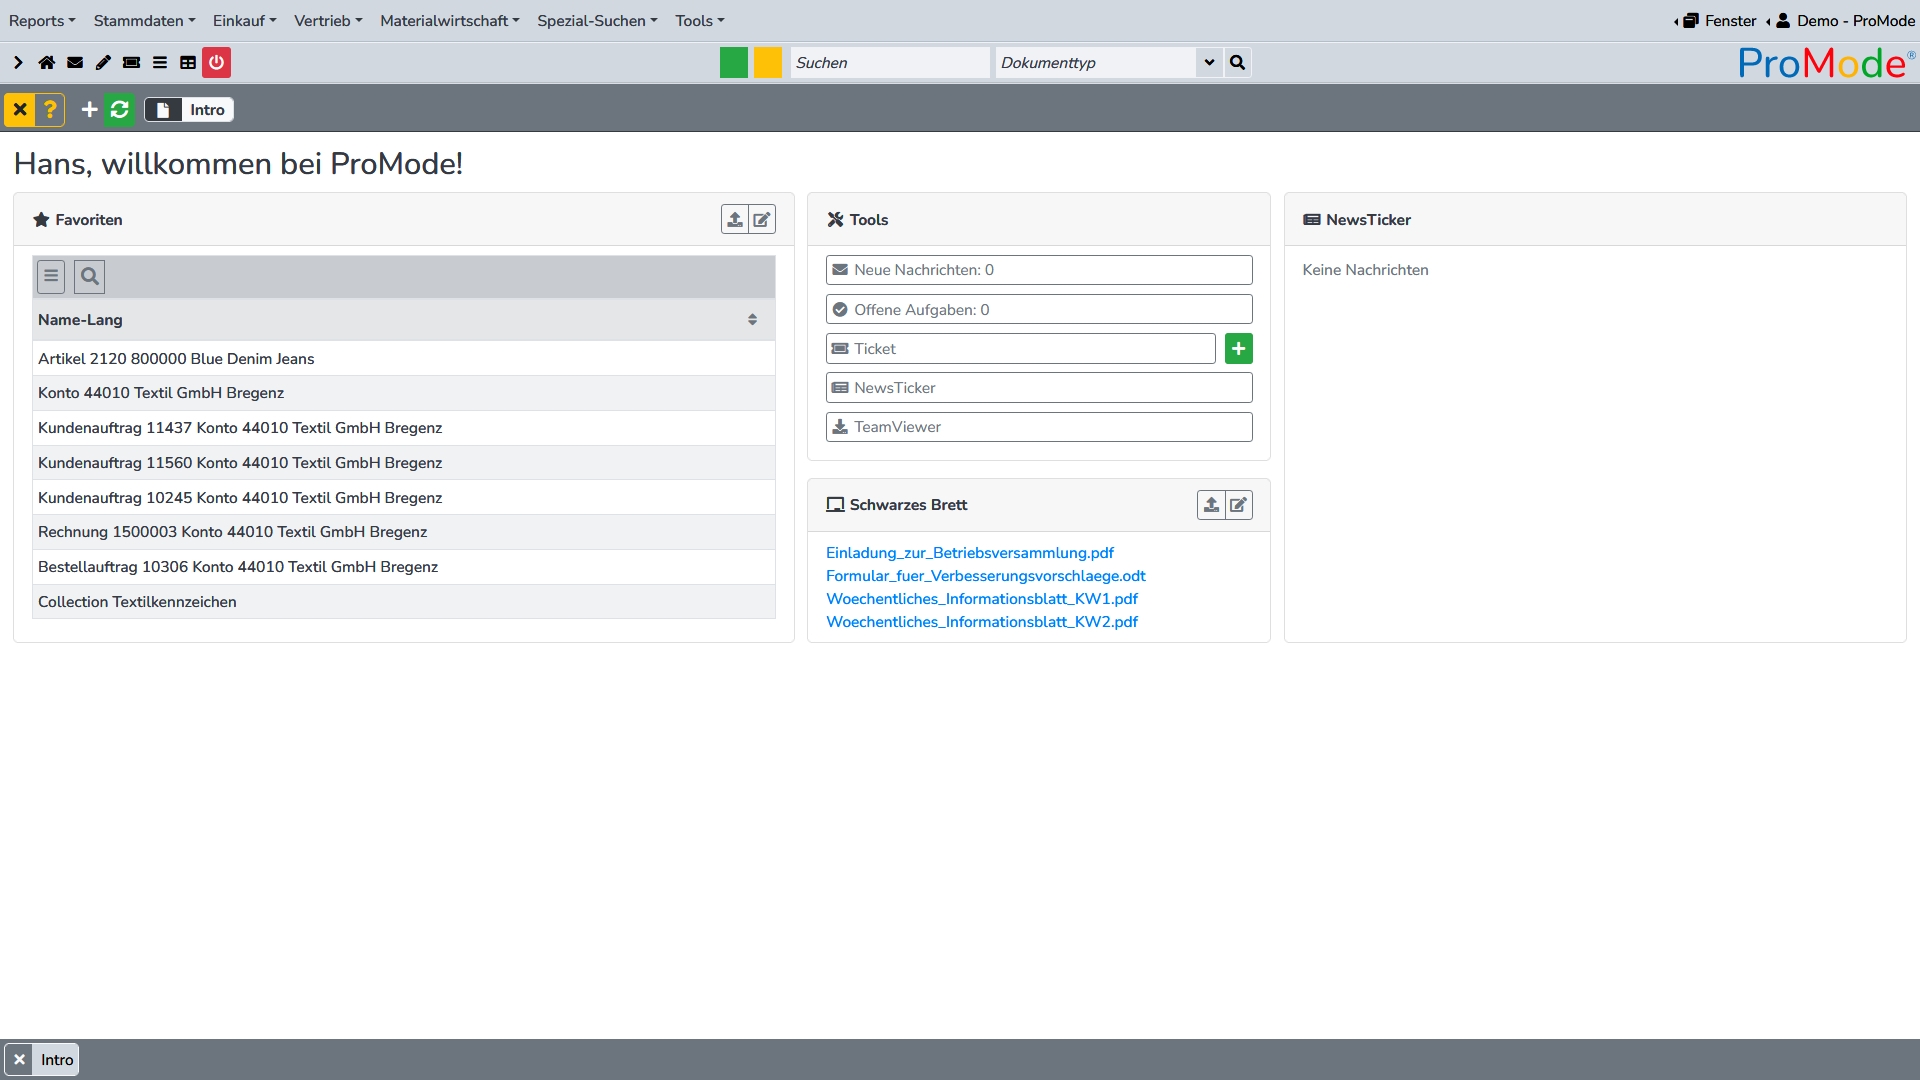Open Einladung_zur_Betriebsversammlung.pdf link
Viewport: 1920px width, 1080px height.
969,553
